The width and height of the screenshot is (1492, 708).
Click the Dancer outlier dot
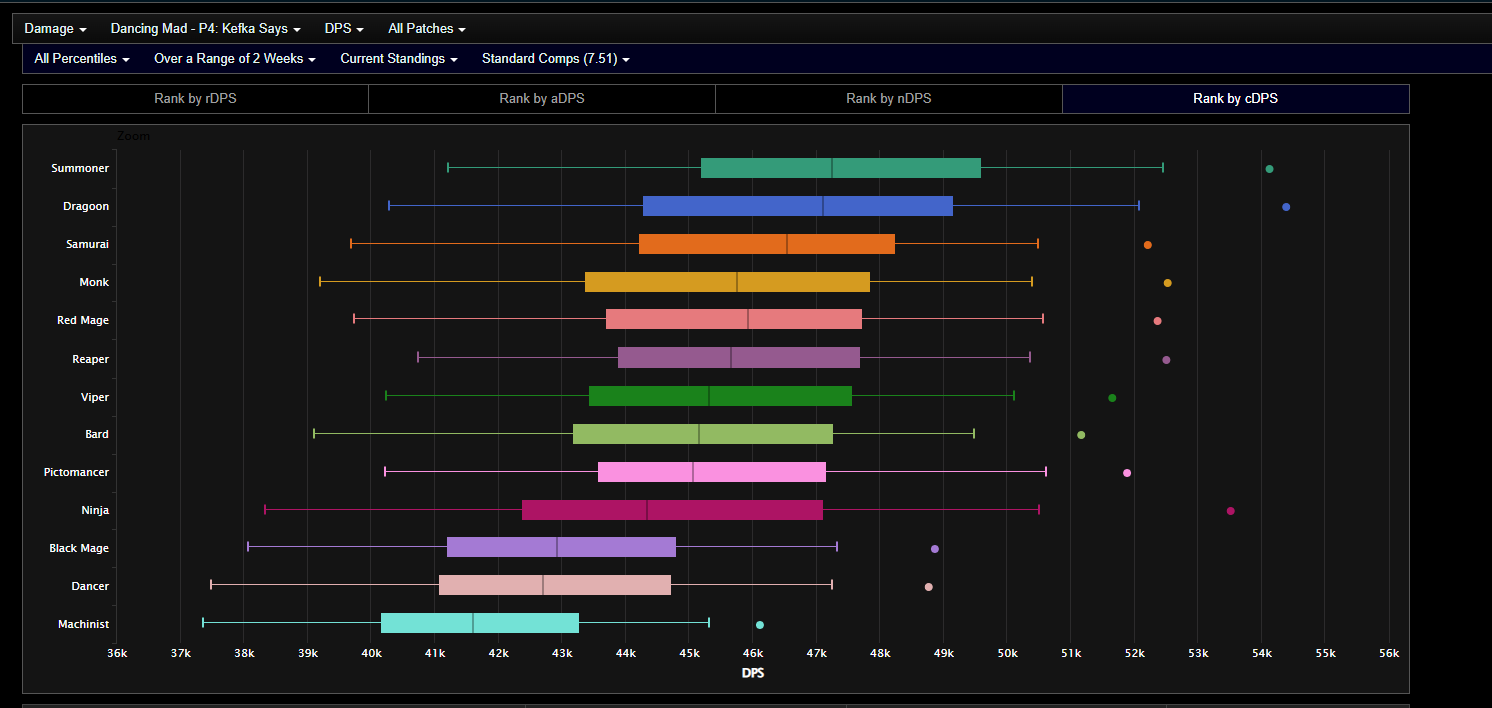(x=928, y=587)
